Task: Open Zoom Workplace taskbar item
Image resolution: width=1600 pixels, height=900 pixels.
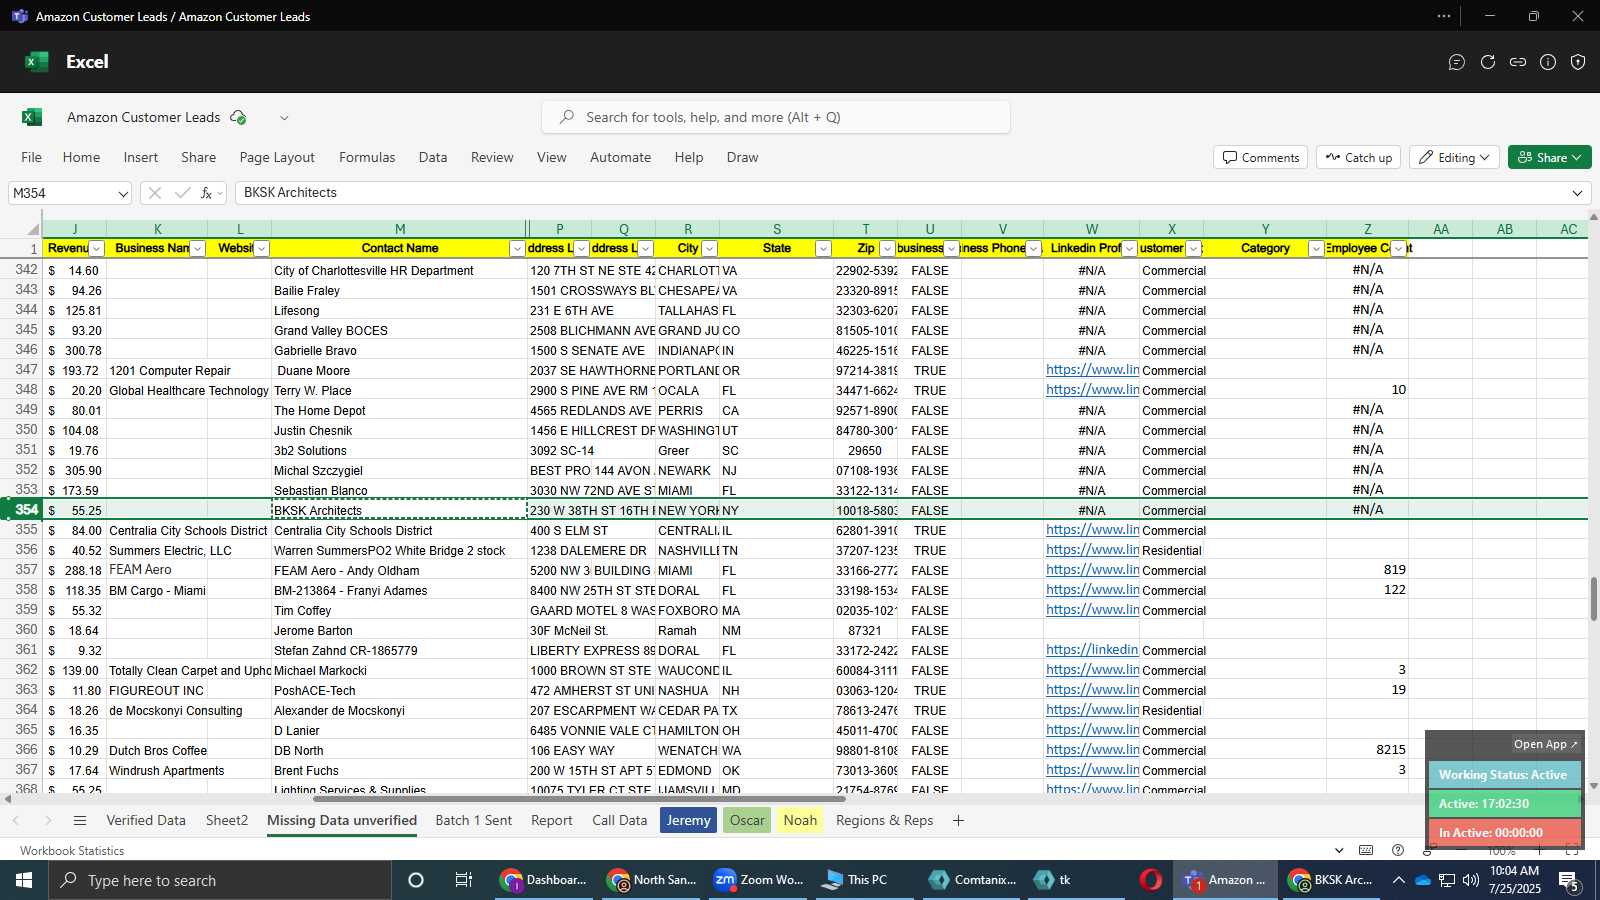Action: pos(759,880)
